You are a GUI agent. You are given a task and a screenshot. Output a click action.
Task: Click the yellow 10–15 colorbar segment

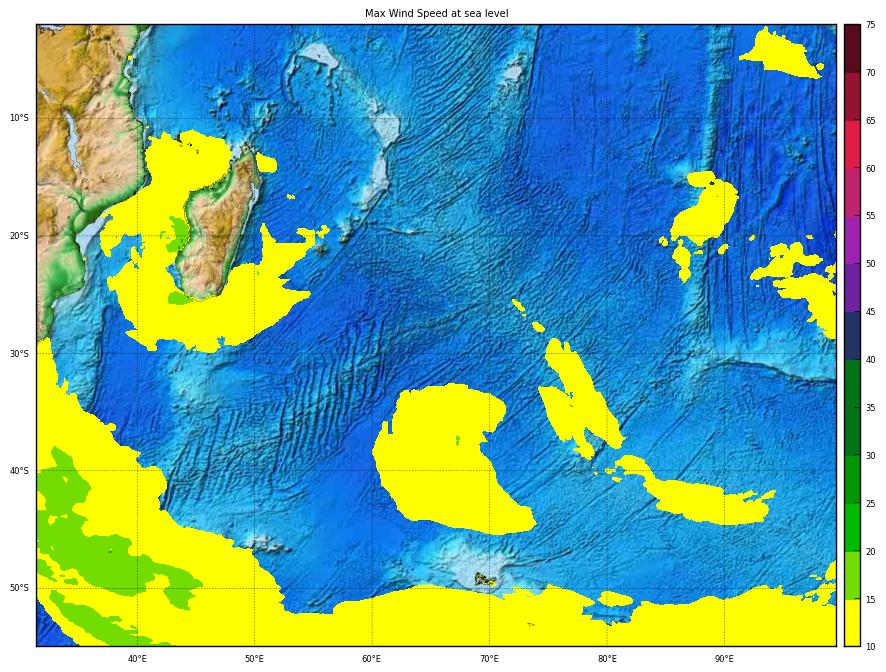tap(852, 622)
